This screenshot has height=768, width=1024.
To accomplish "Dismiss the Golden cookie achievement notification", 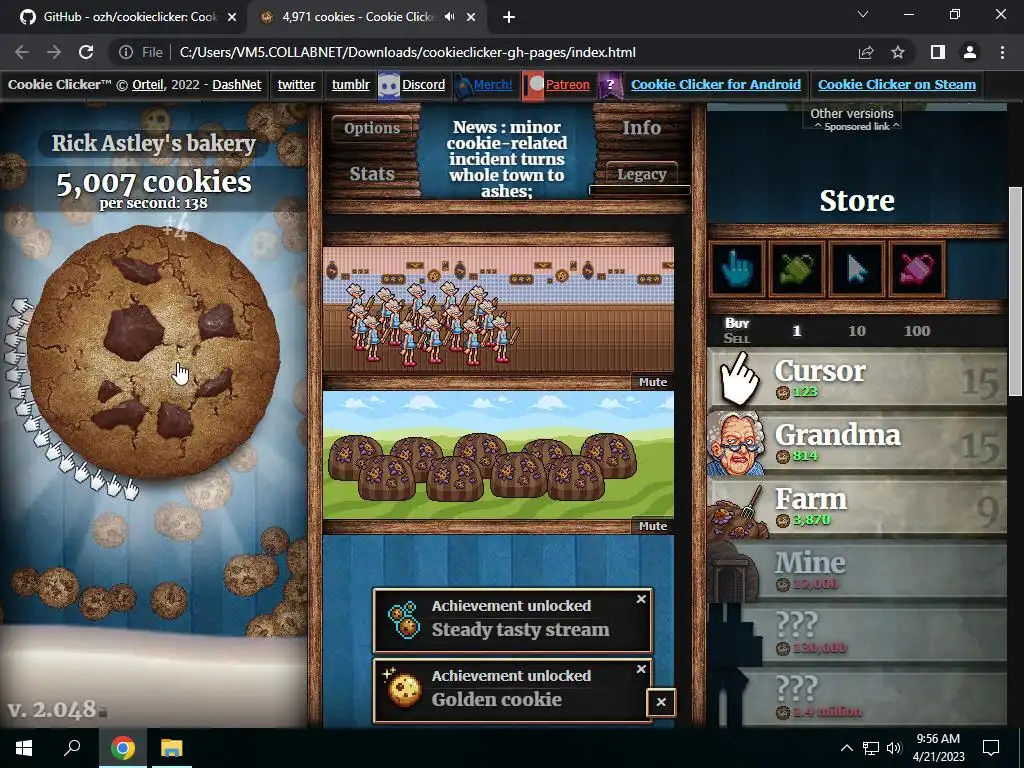I will [x=641, y=669].
